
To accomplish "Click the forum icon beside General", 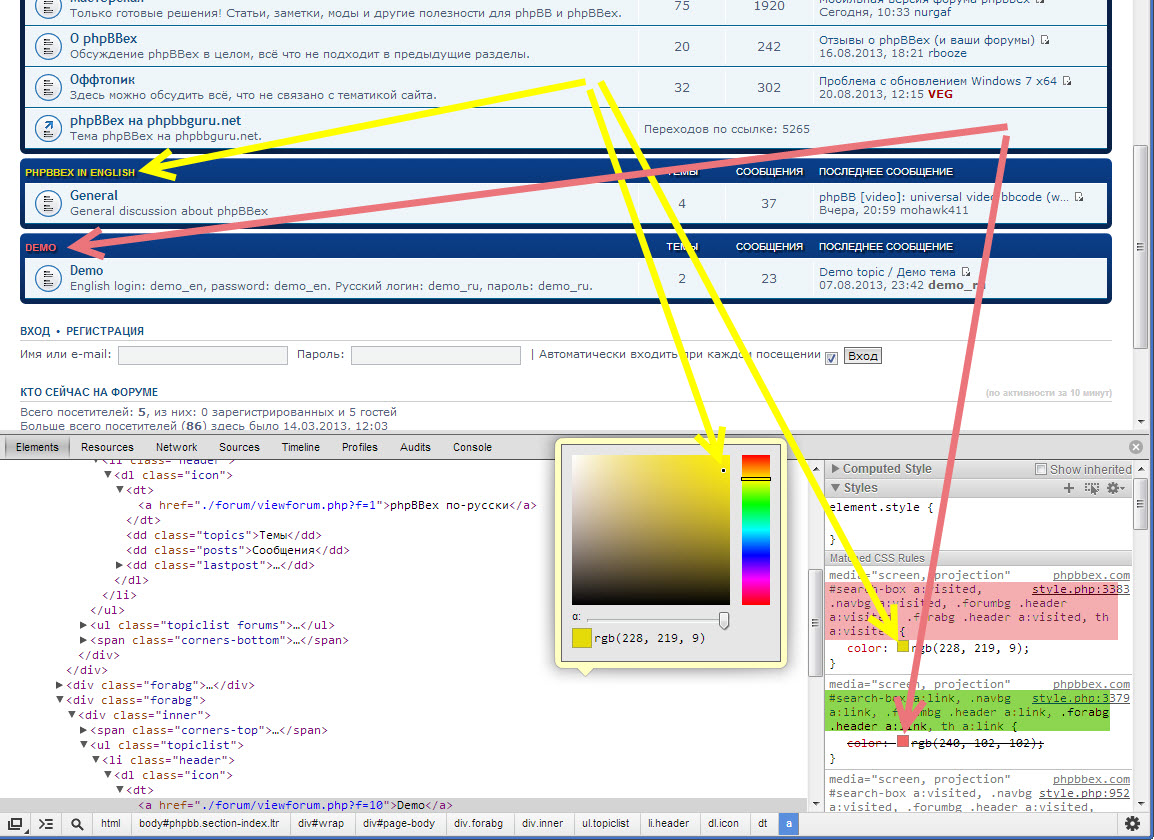I will [47, 203].
